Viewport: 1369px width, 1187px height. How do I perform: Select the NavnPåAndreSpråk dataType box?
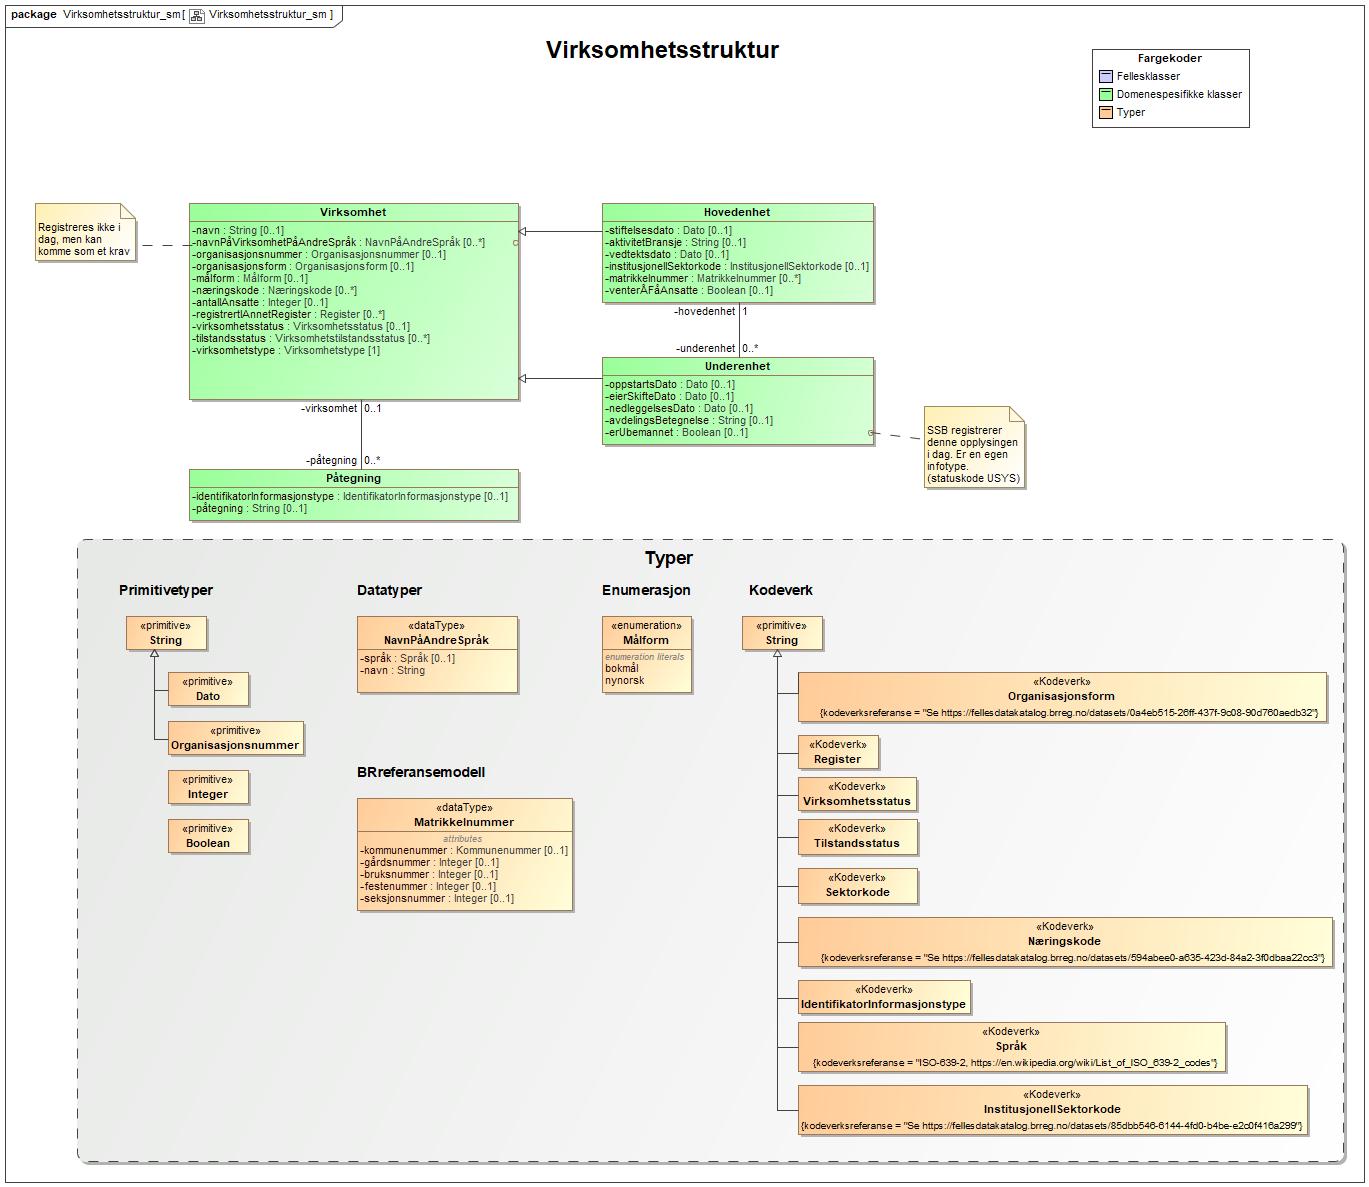tap(437, 654)
